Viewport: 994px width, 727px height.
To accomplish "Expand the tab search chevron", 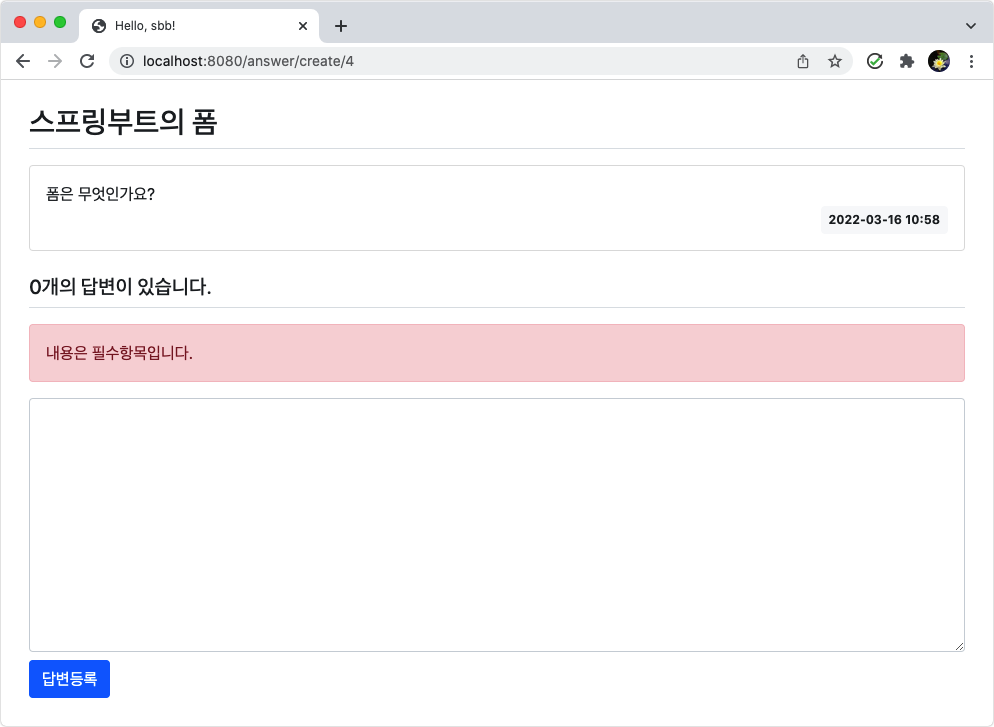I will (971, 26).
